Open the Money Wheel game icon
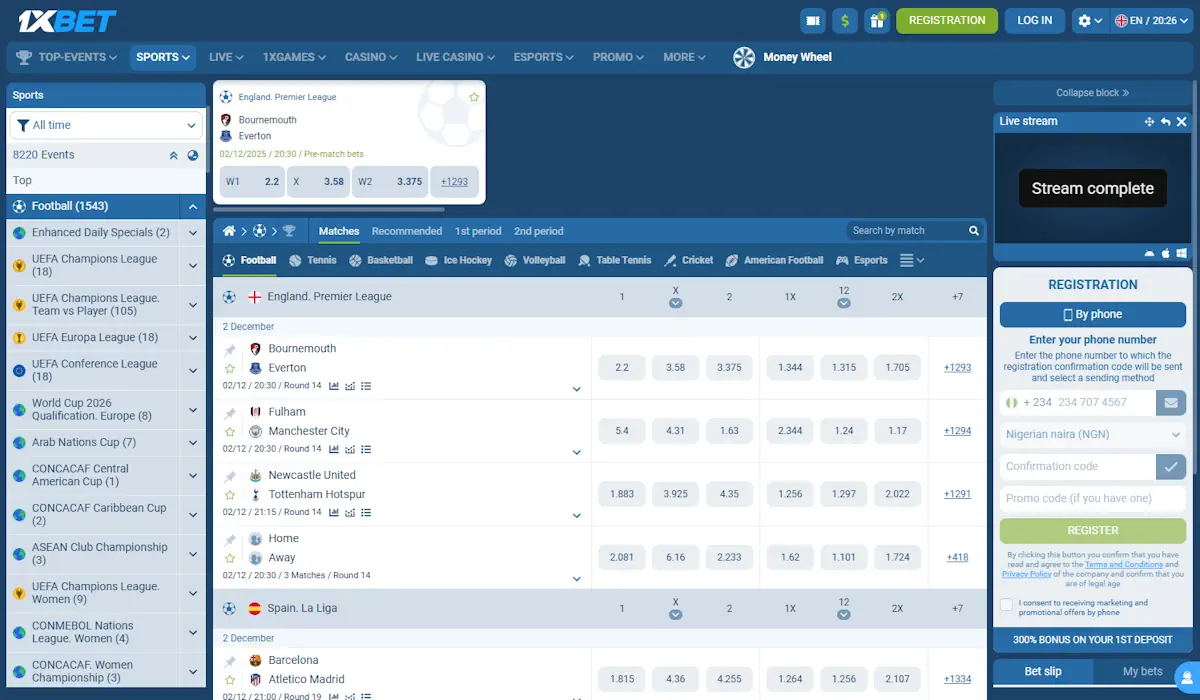 coord(743,57)
